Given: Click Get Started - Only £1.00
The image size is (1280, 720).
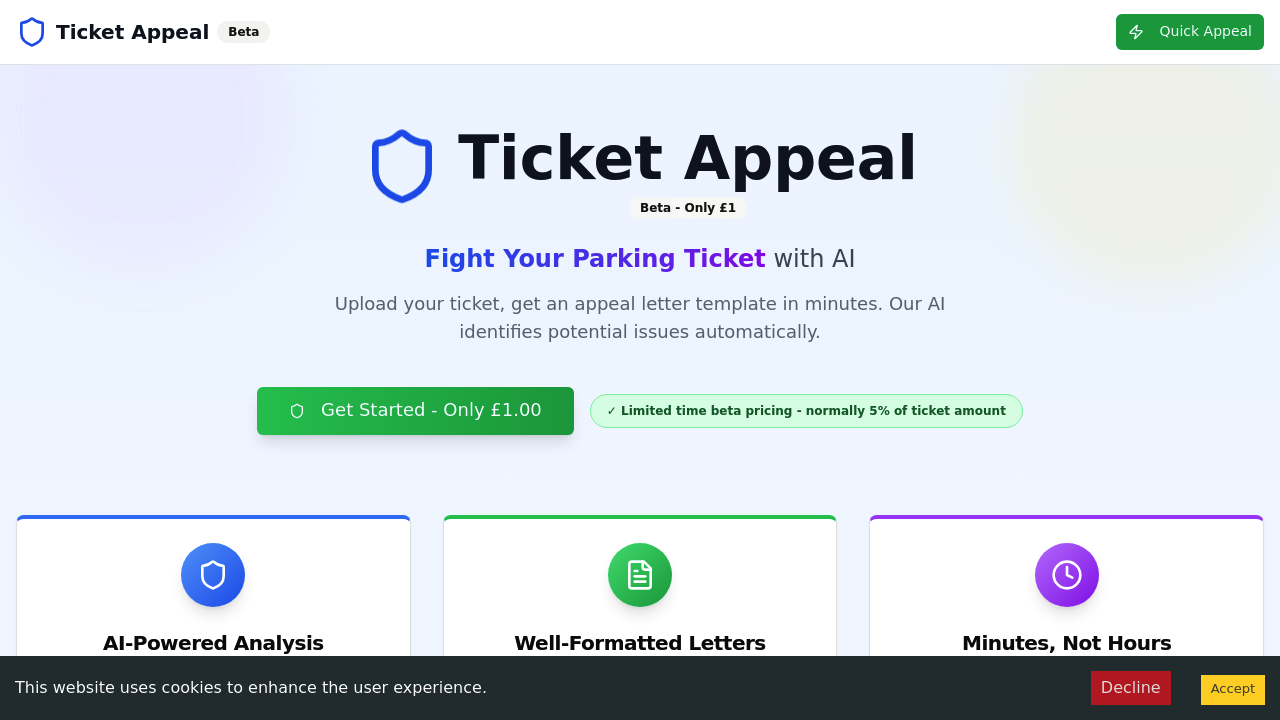Looking at the screenshot, I should click(415, 410).
